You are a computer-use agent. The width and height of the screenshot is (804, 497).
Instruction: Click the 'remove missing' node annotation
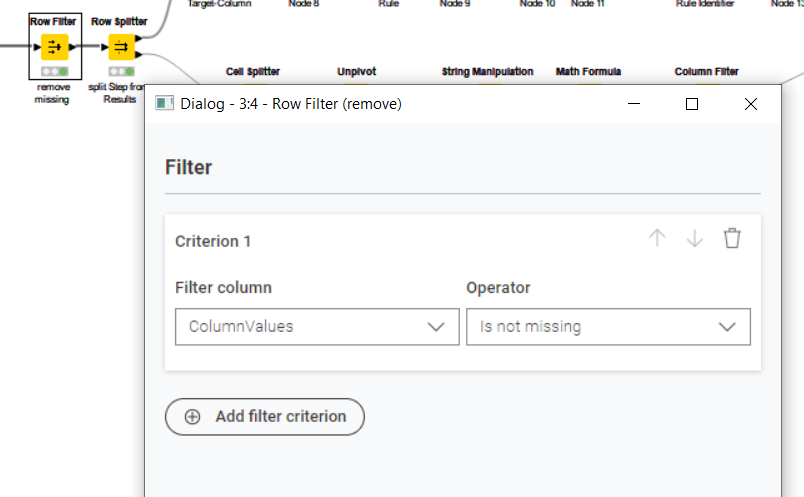click(x=52, y=93)
